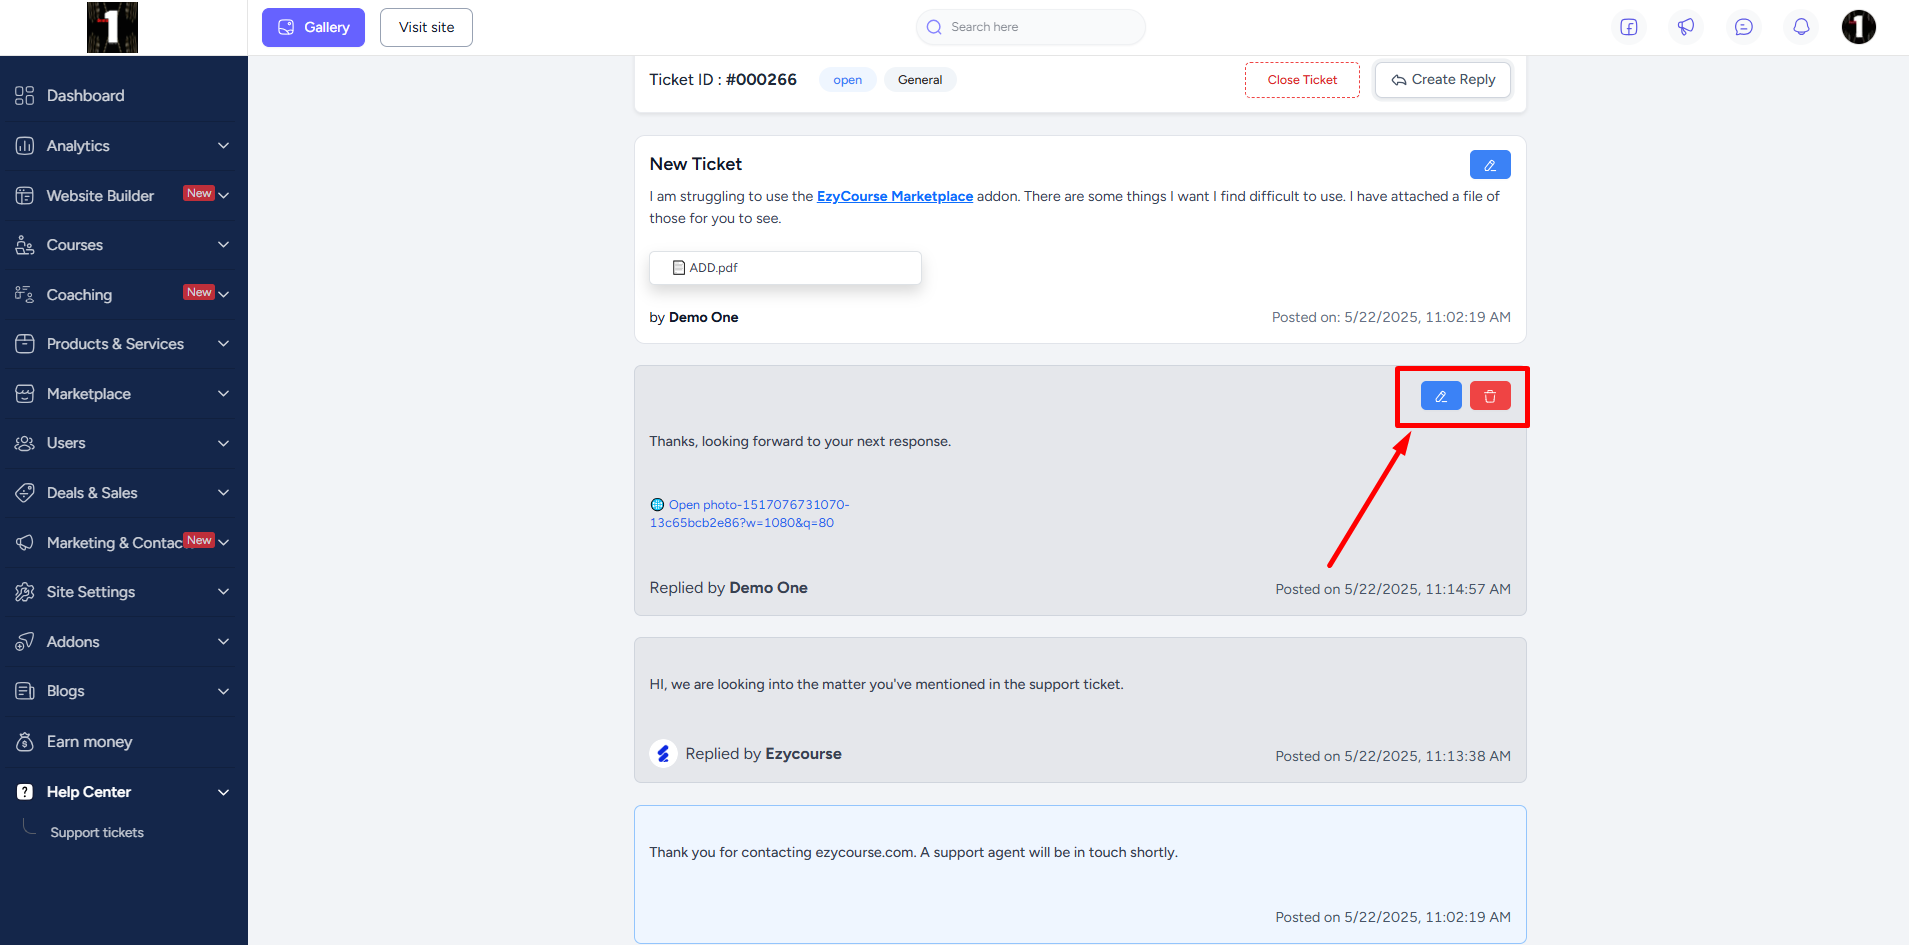Click the Help Center question icon
The width and height of the screenshot is (1909, 945).
click(x=25, y=792)
